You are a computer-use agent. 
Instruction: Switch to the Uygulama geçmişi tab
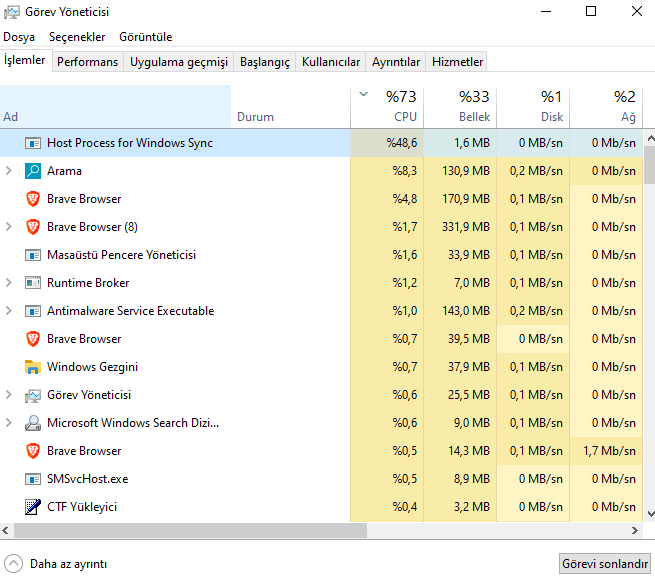click(x=179, y=62)
